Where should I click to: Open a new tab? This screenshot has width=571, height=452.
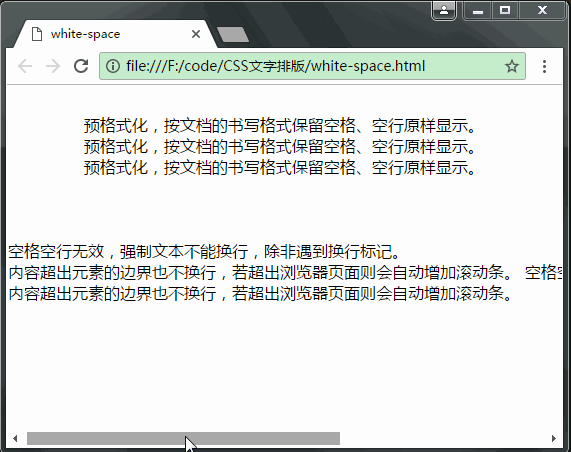[x=233, y=34]
